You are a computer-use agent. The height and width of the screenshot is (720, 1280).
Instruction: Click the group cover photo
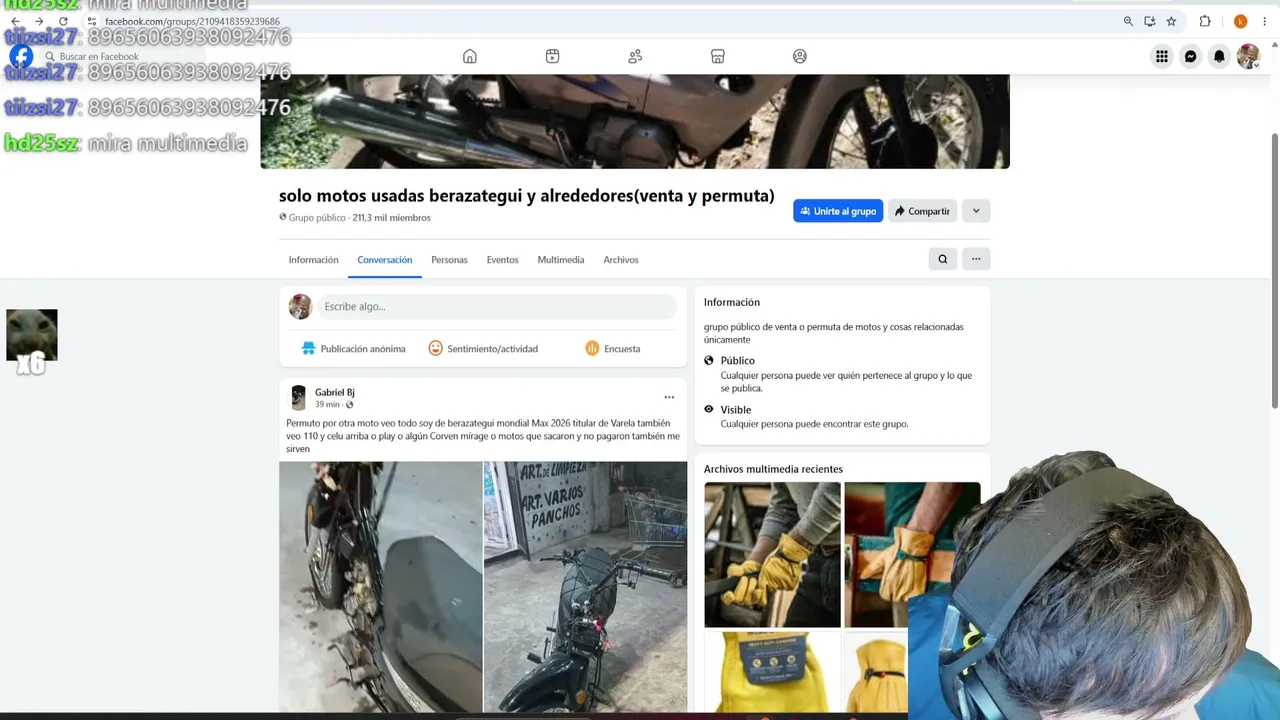[635, 121]
